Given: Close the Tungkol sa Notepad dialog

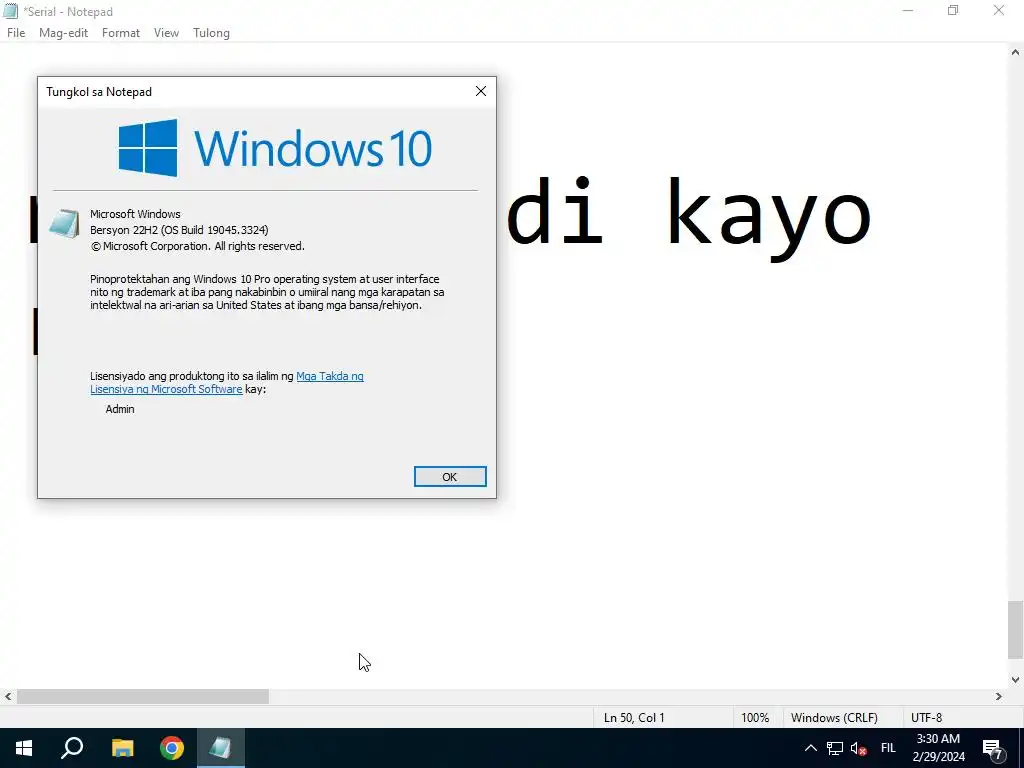Looking at the screenshot, I should tap(481, 91).
